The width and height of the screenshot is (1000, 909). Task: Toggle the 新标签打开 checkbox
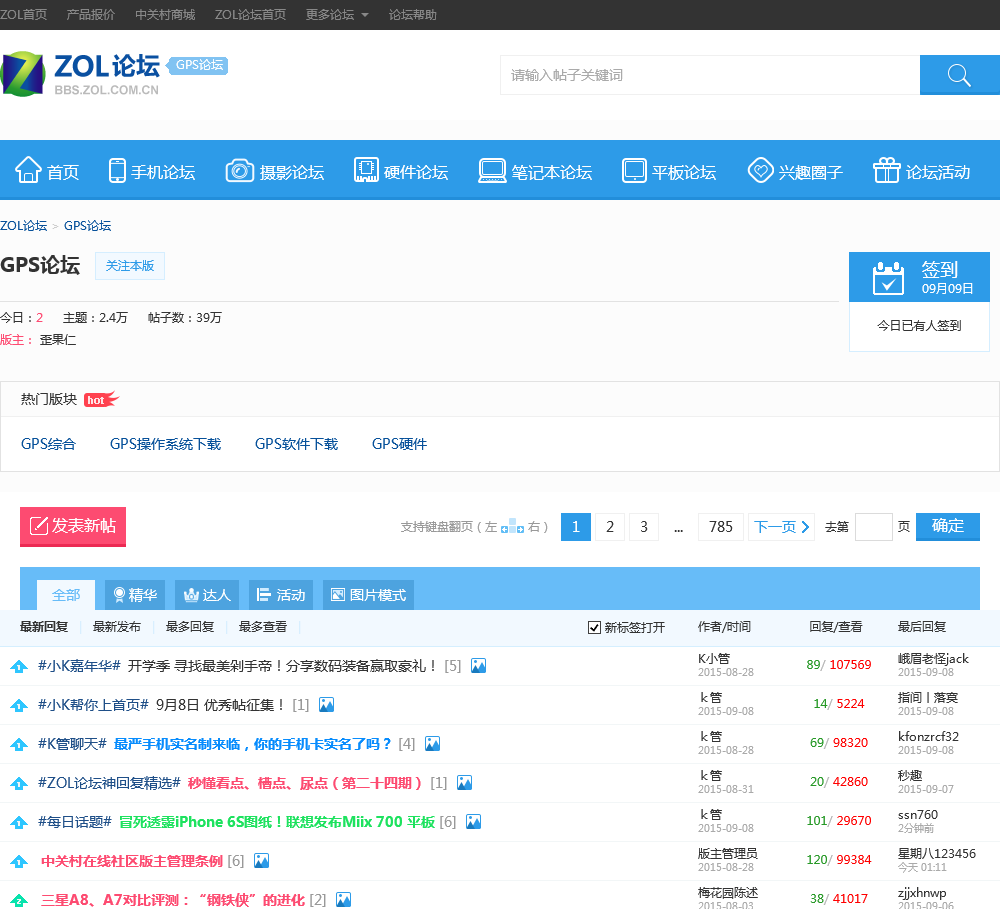[594, 628]
